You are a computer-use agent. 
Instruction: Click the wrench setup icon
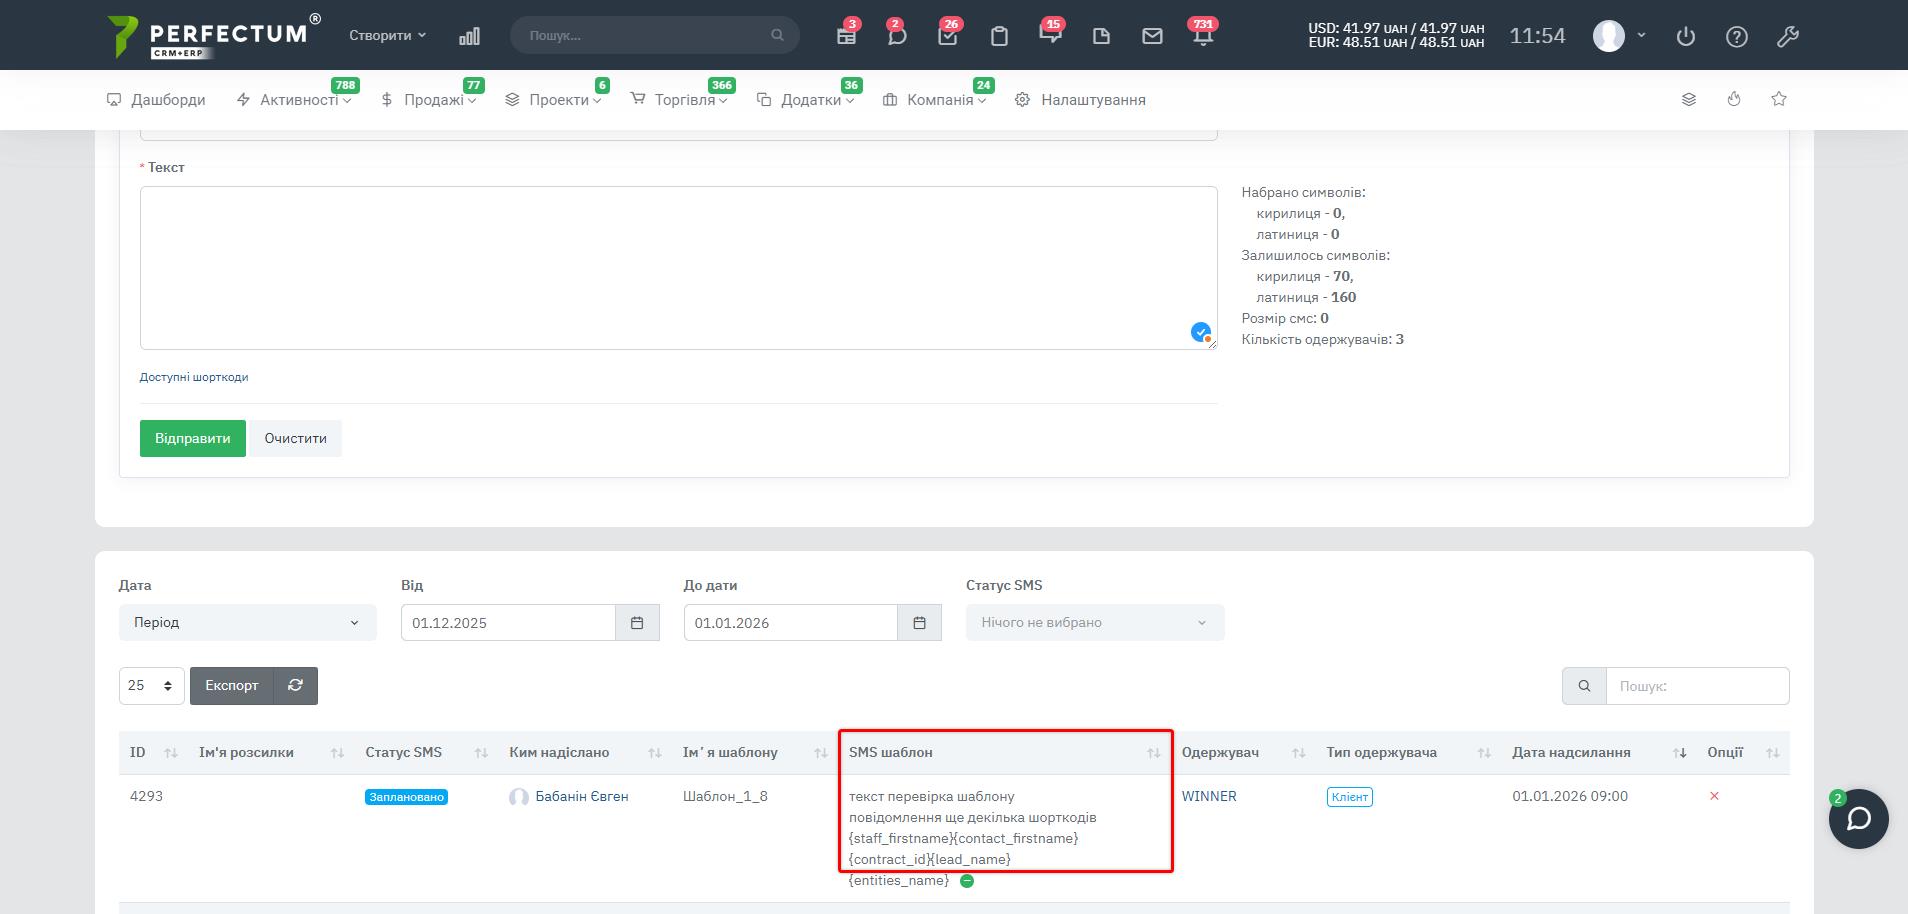click(1788, 37)
